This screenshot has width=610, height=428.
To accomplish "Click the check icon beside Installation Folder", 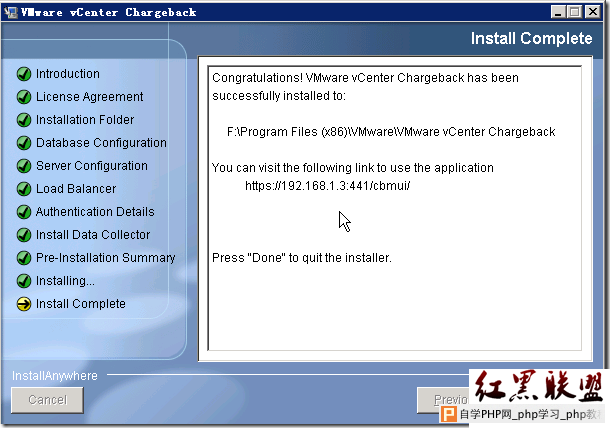I will pyautogui.click(x=24, y=120).
